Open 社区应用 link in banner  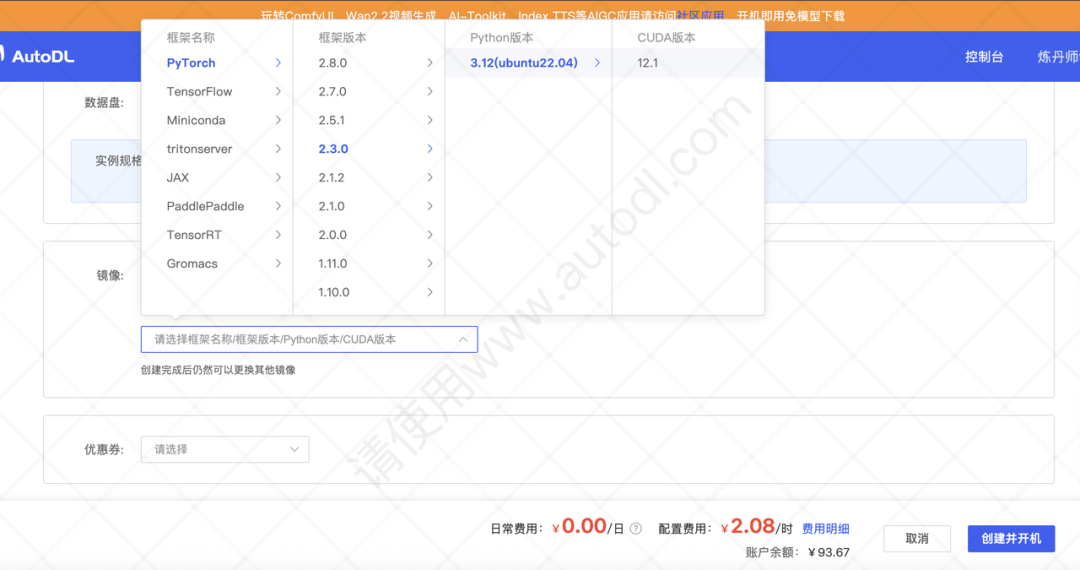pos(700,16)
